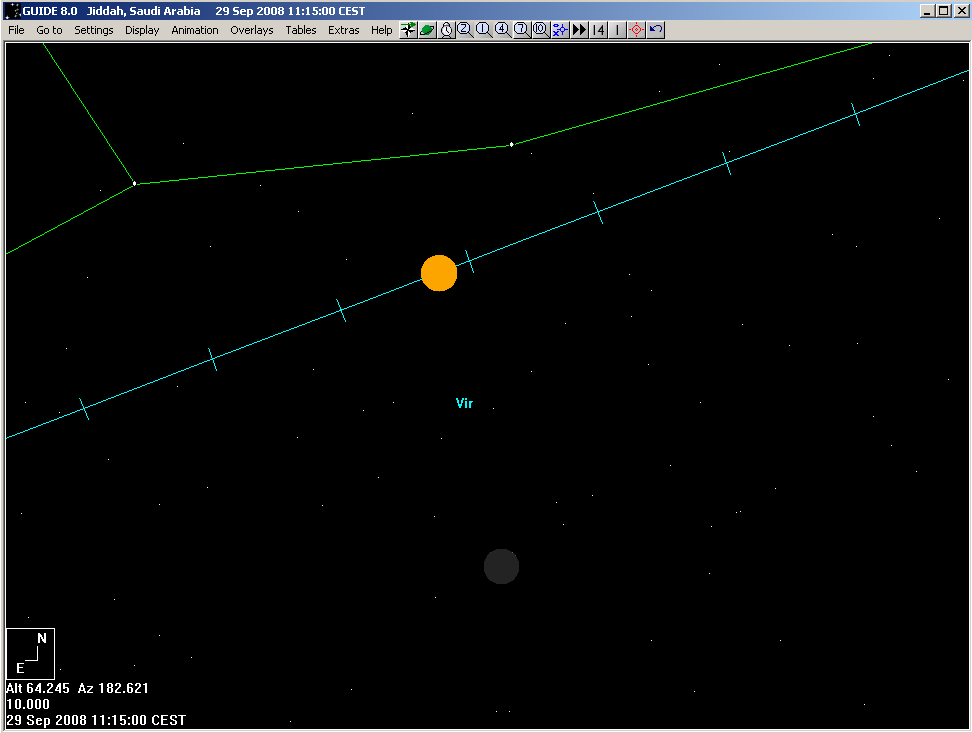Open the clock time settings icon
The height and width of the screenshot is (733, 972).
446,30
